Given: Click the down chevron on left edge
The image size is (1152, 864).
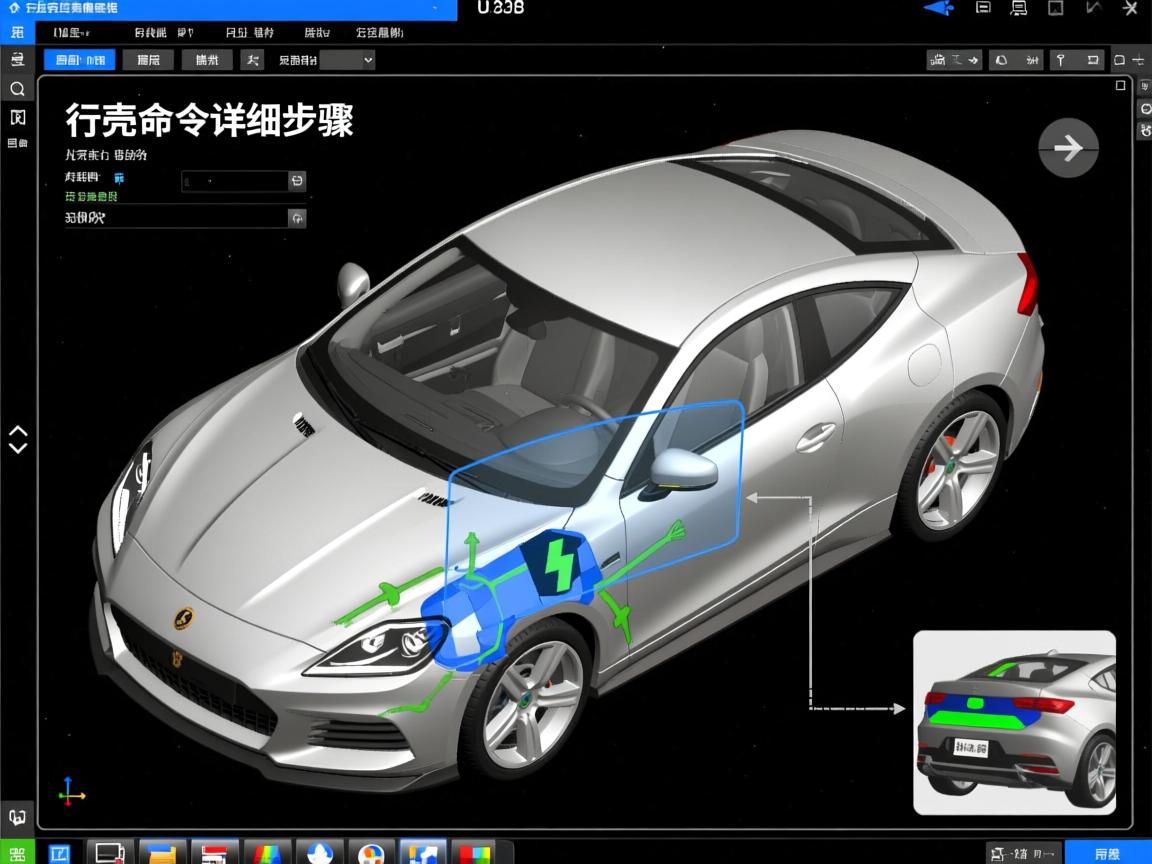Looking at the screenshot, I should [x=18, y=448].
